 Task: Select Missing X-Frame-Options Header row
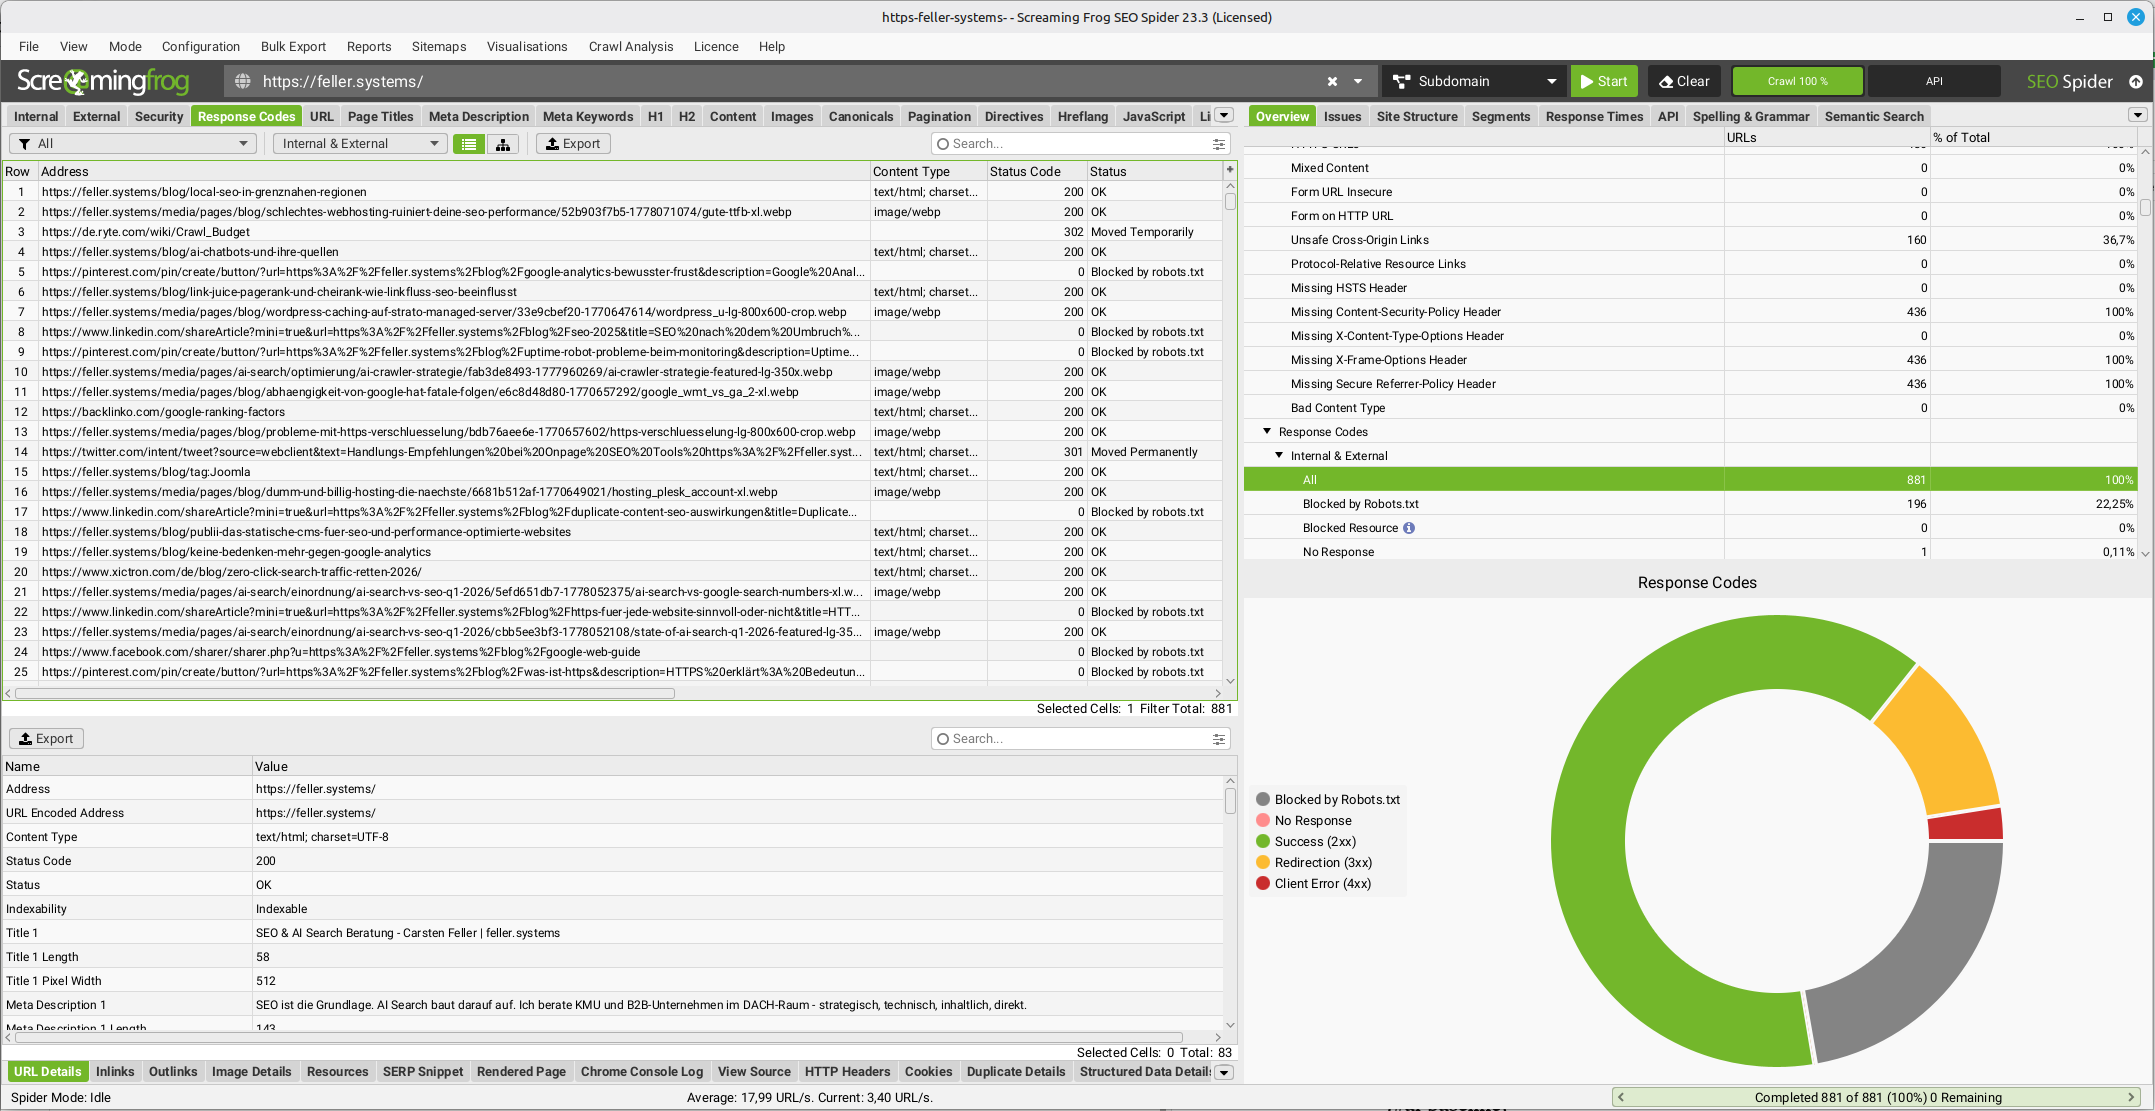[x=1690, y=360]
